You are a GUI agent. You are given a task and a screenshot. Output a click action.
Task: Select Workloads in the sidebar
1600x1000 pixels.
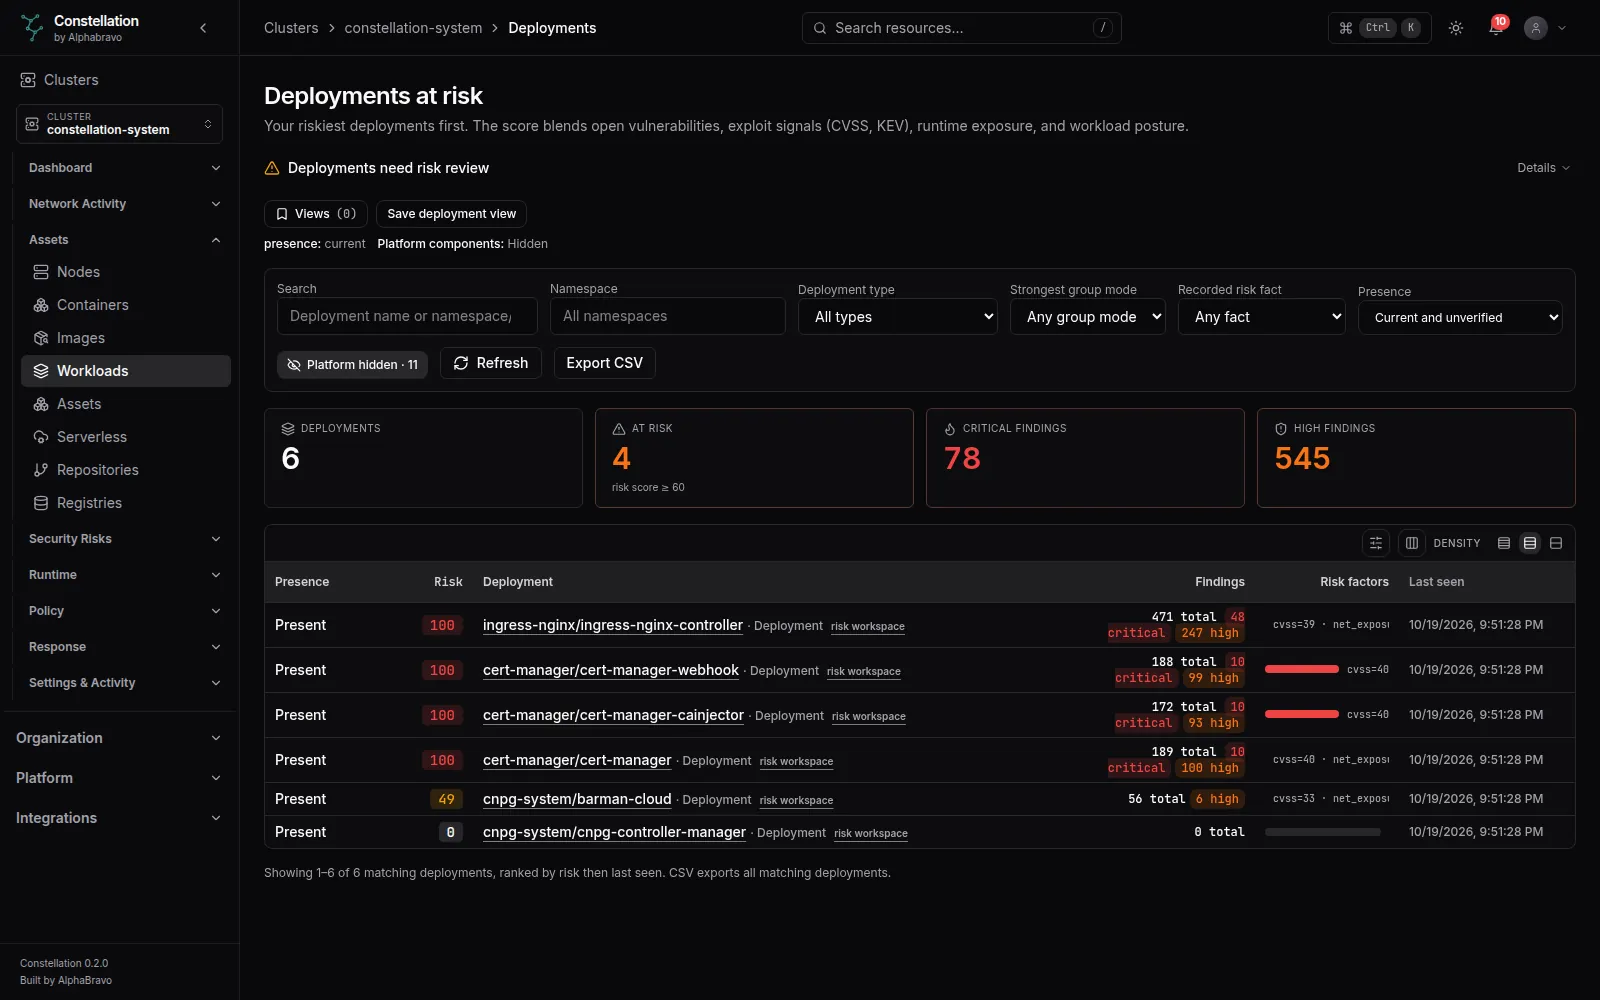point(125,371)
